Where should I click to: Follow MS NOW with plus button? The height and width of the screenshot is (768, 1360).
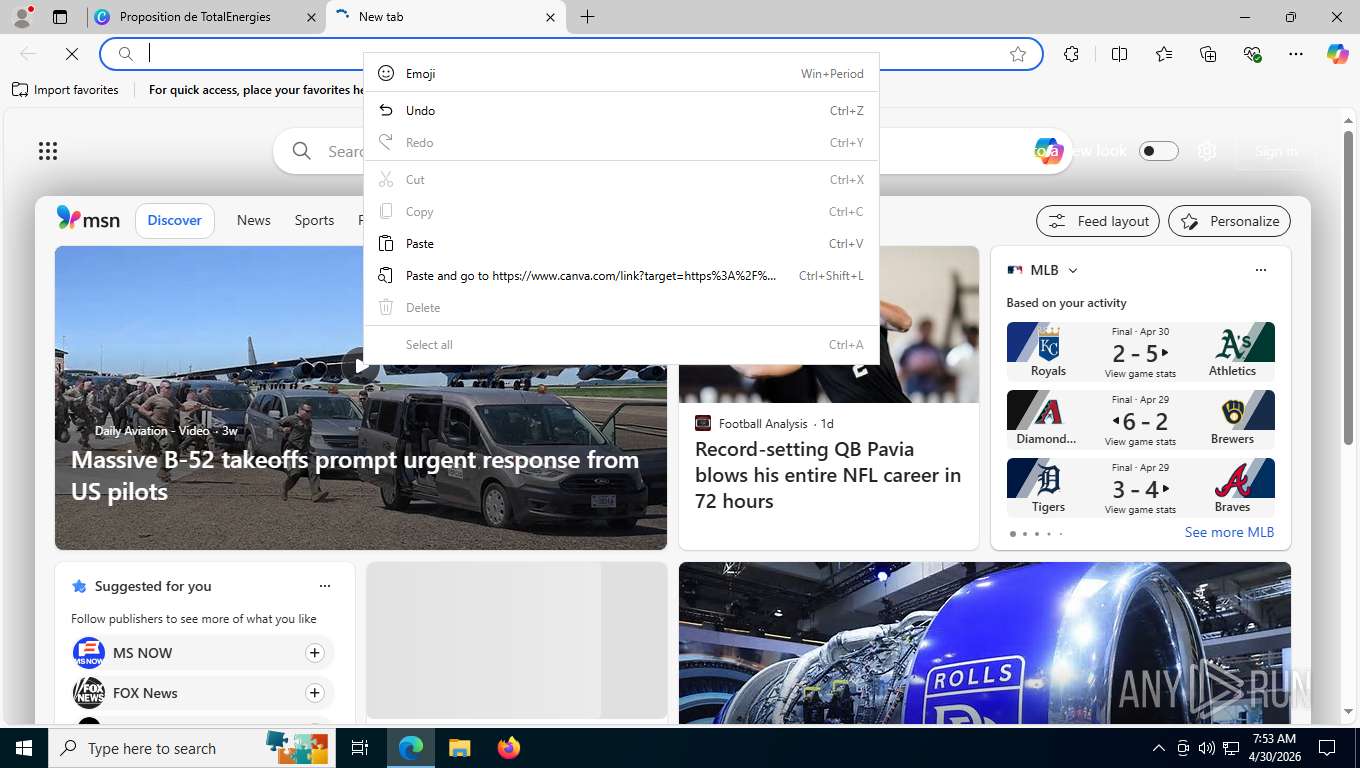click(x=314, y=653)
